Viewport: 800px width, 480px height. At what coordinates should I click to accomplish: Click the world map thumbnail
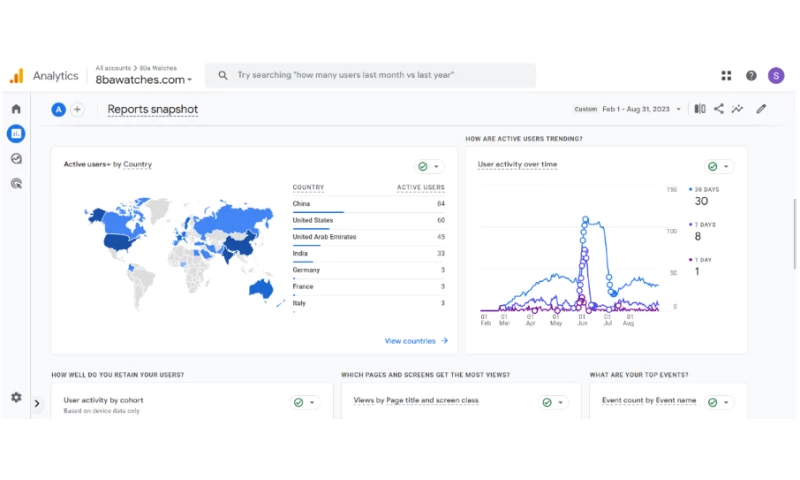(x=182, y=254)
